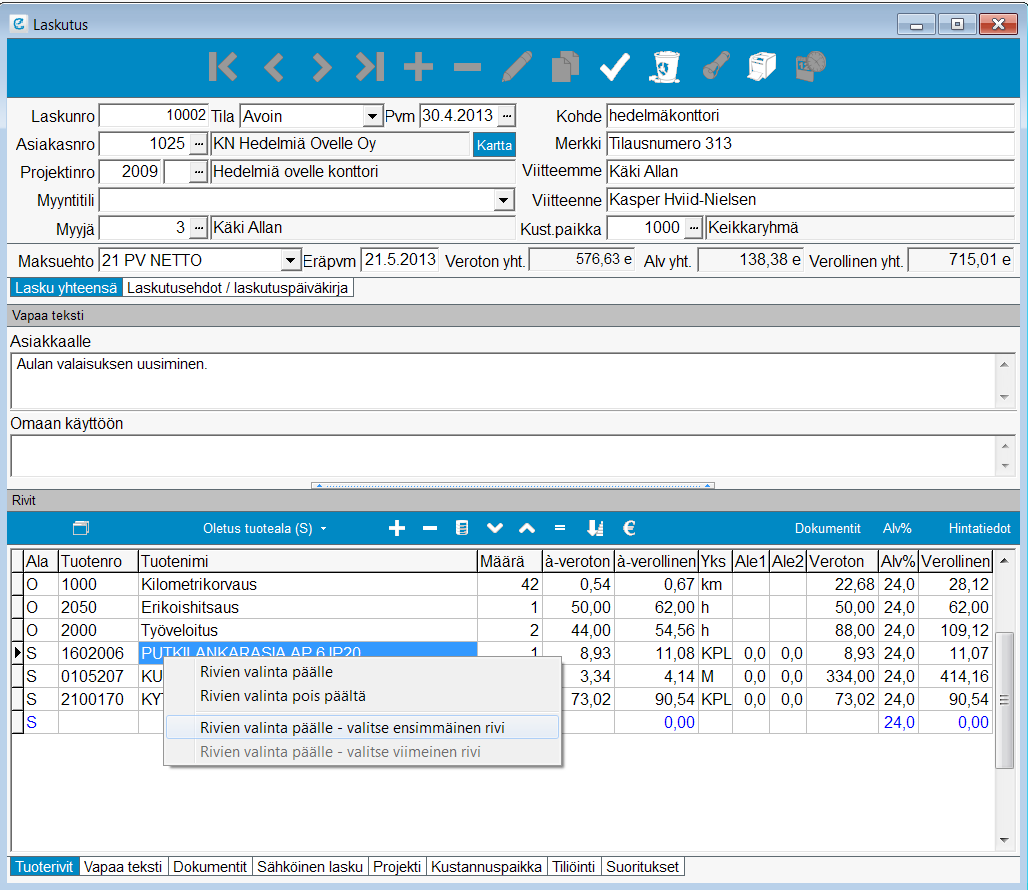Go to first invoice record
The image size is (1028, 890).
[x=223, y=67]
